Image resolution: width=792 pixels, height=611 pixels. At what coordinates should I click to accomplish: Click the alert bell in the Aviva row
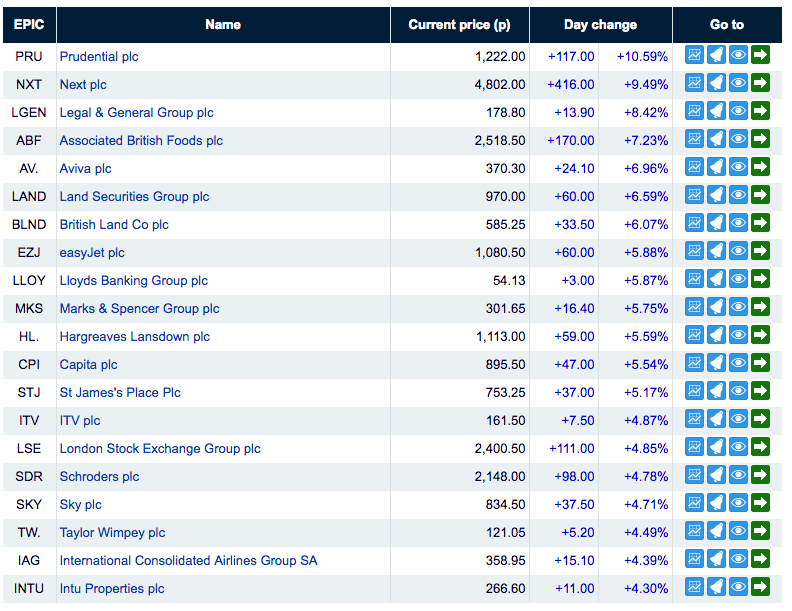coord(716,167)
